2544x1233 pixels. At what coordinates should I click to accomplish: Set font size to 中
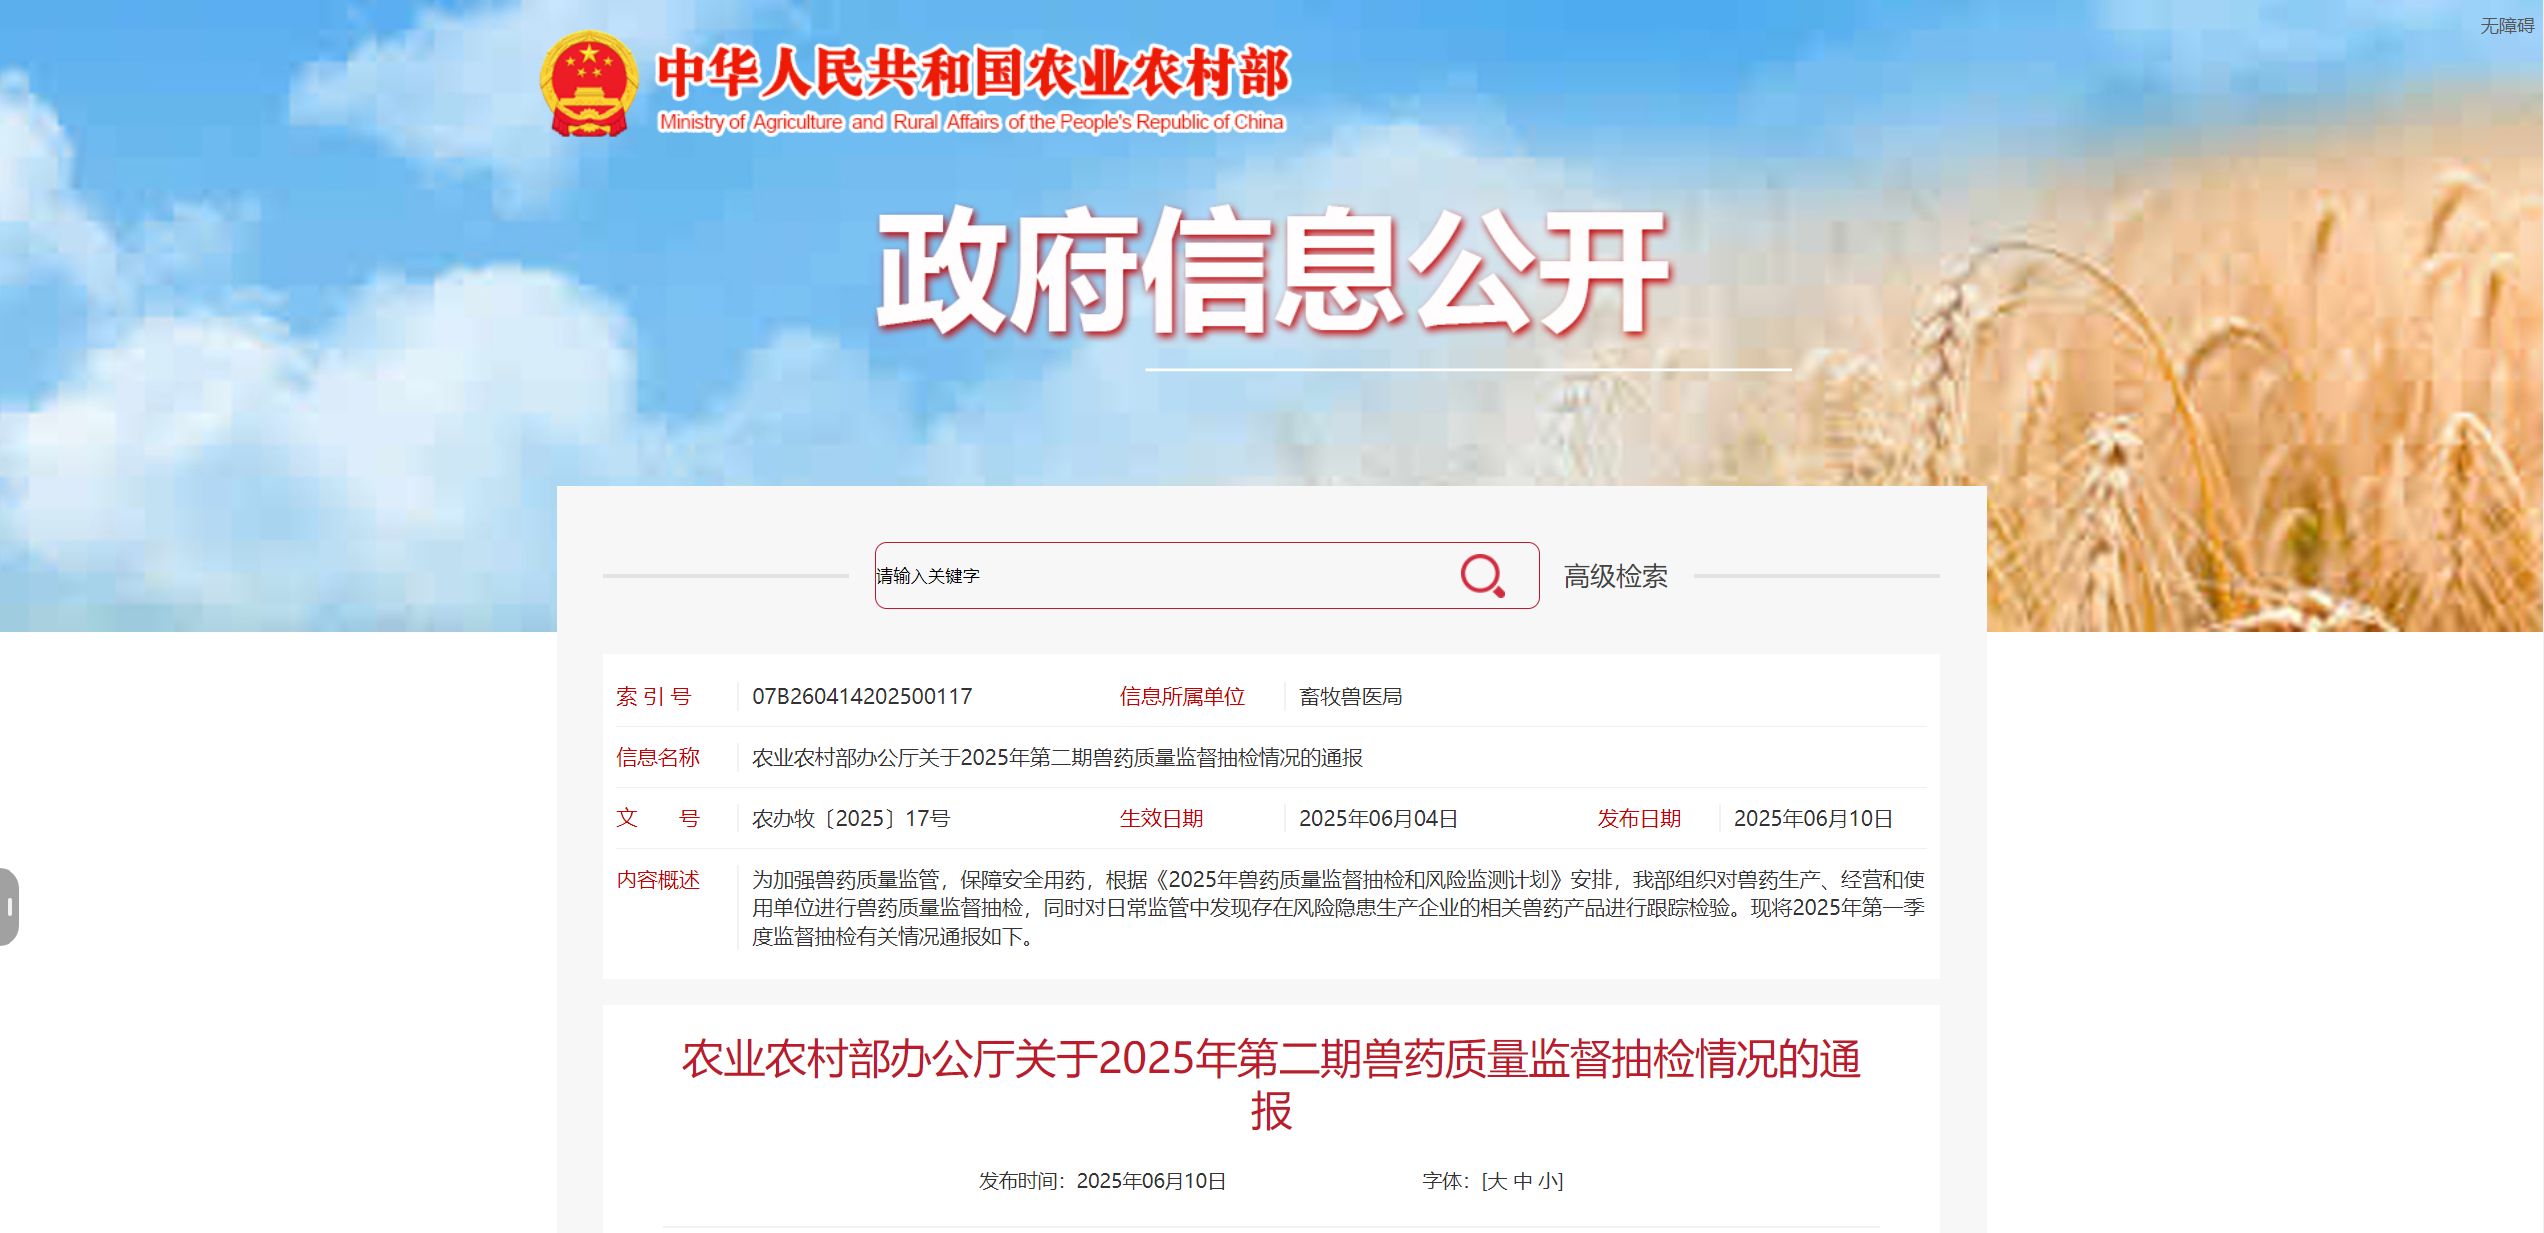pyautogui.click(x=1522, y=1181)
